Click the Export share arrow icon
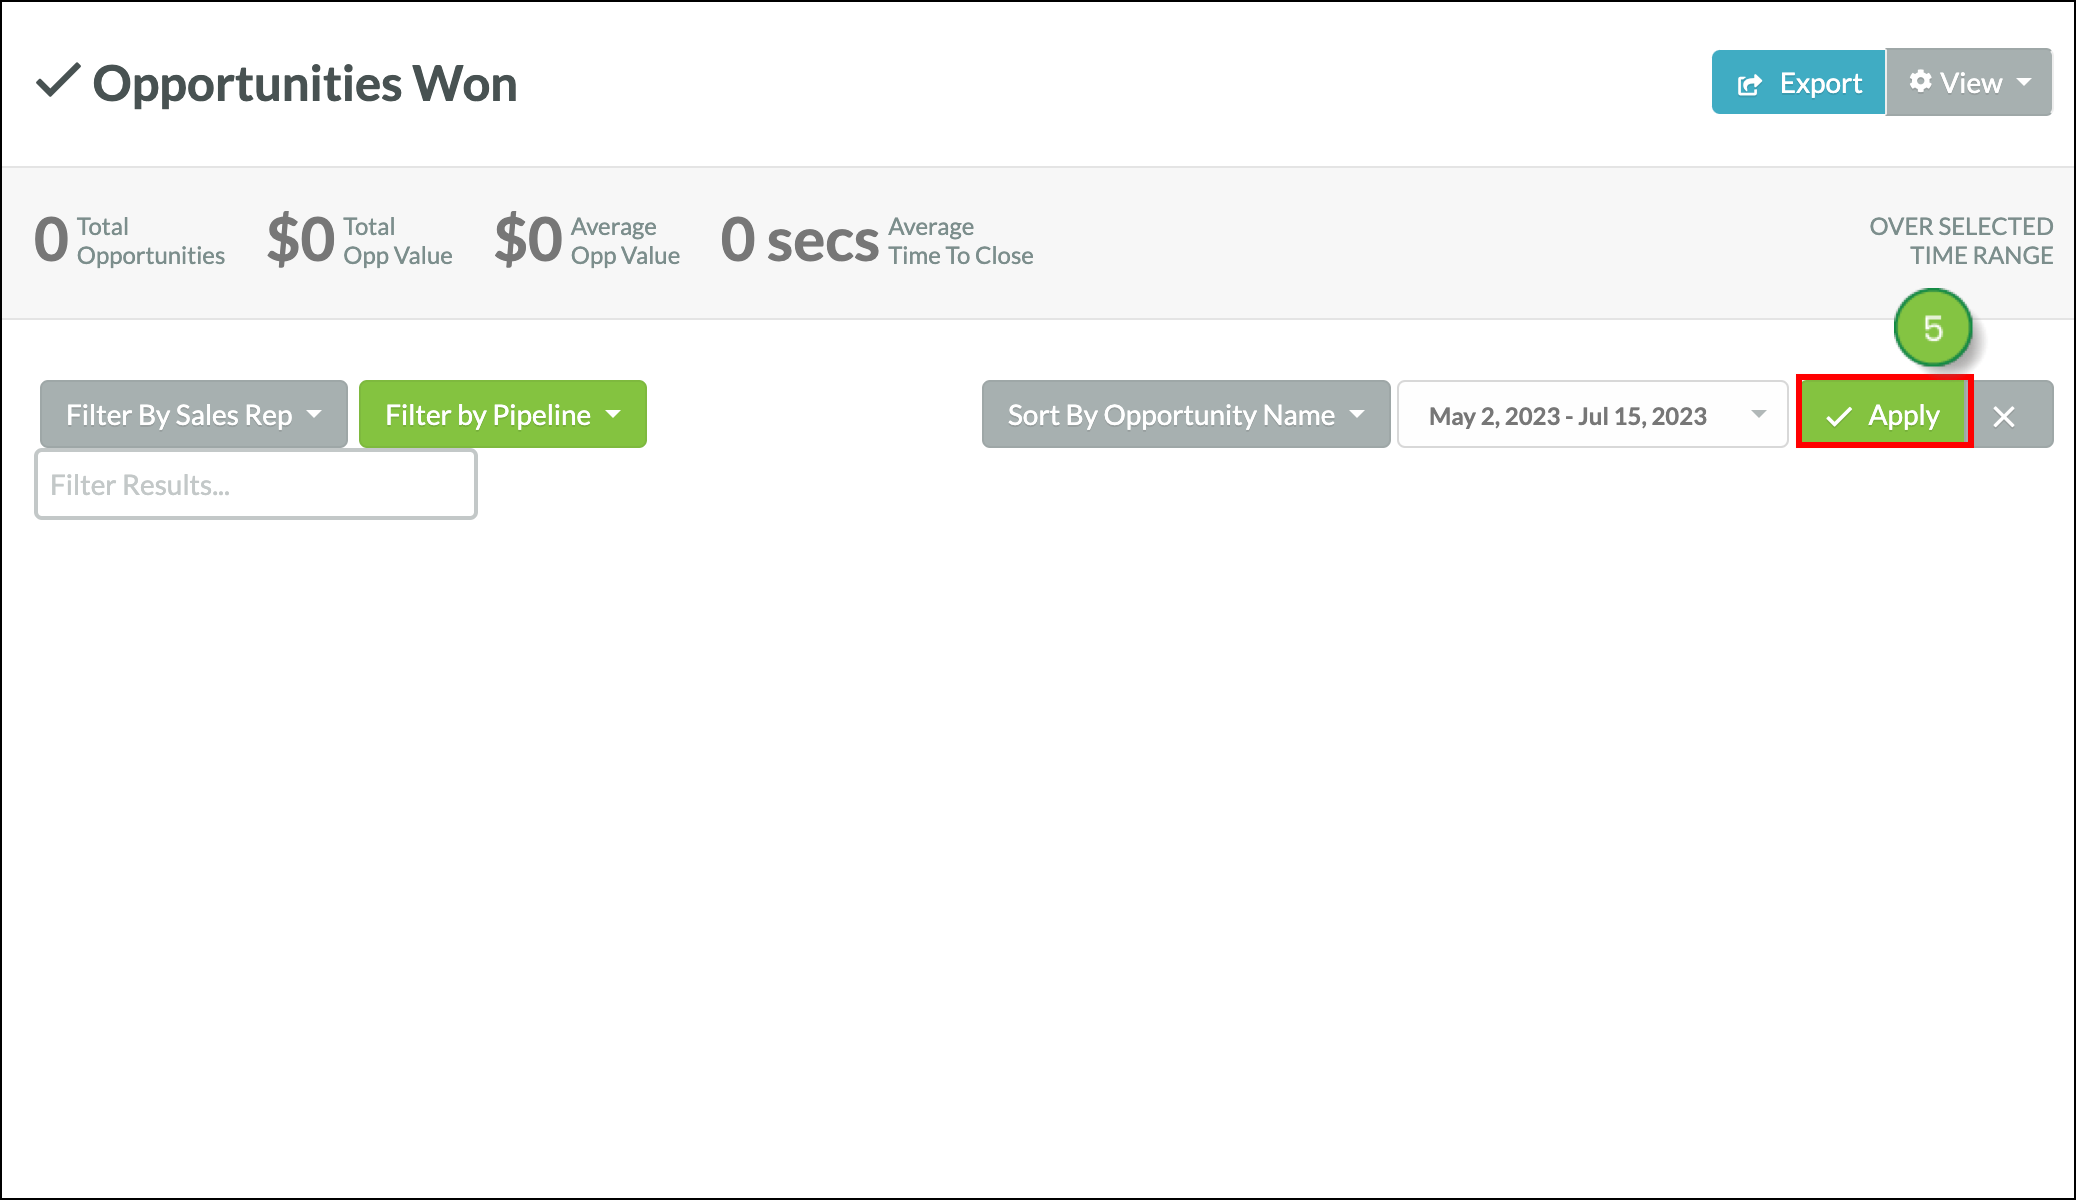The image size is (2076, 1200). pyautogui.click(x=1749, y=85)
